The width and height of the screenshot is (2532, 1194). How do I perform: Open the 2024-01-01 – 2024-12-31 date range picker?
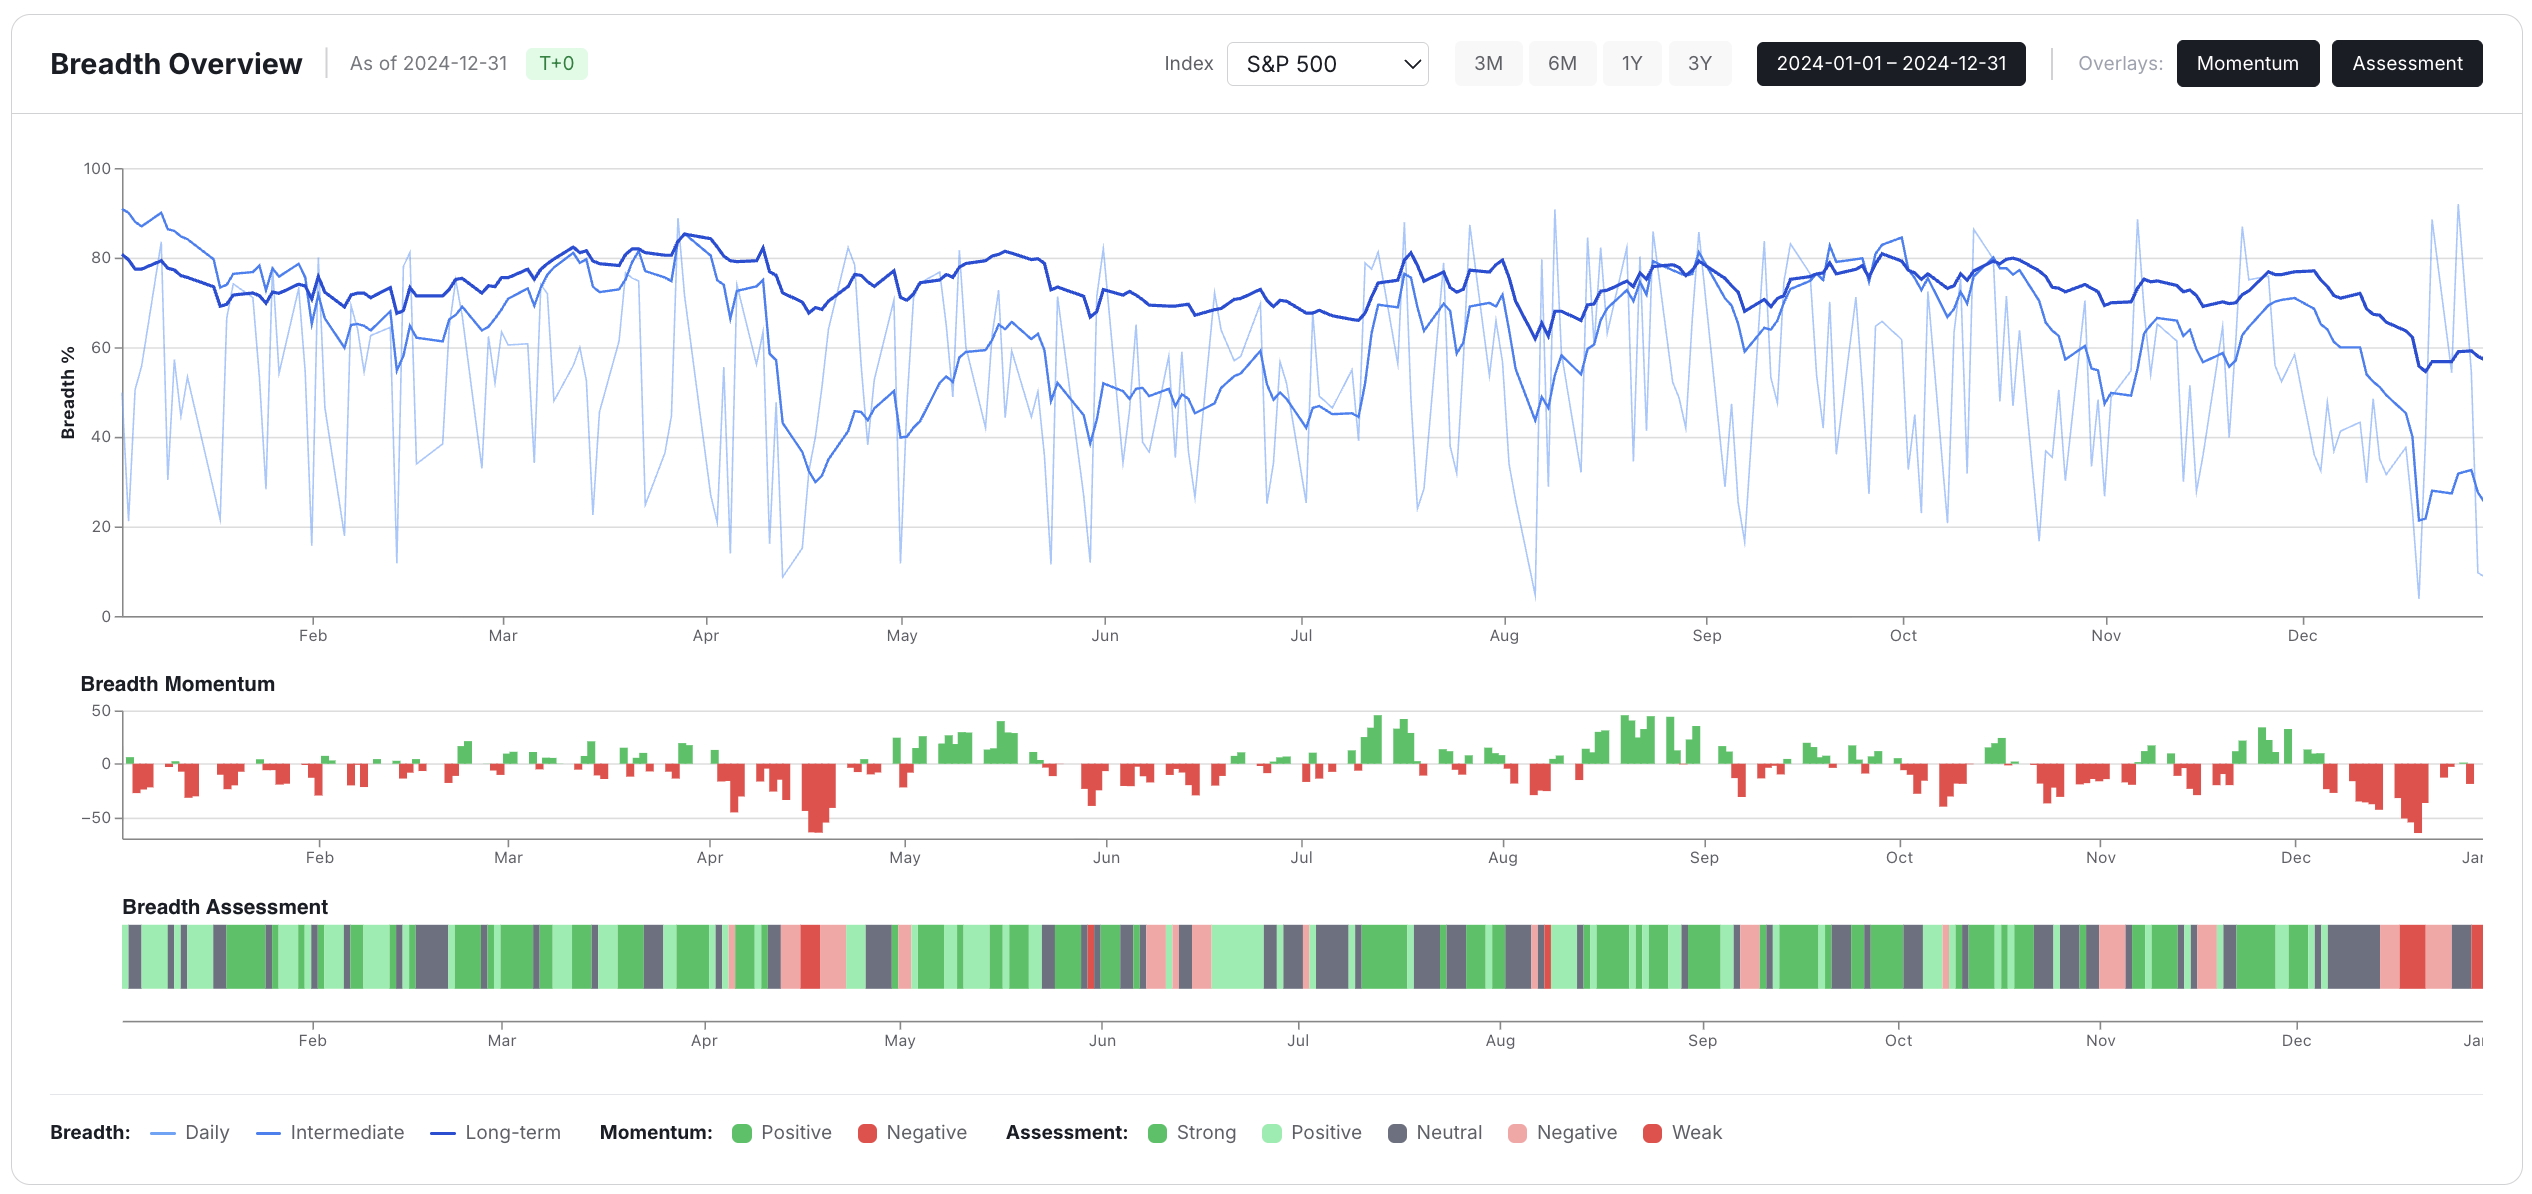coord(1890,64)
